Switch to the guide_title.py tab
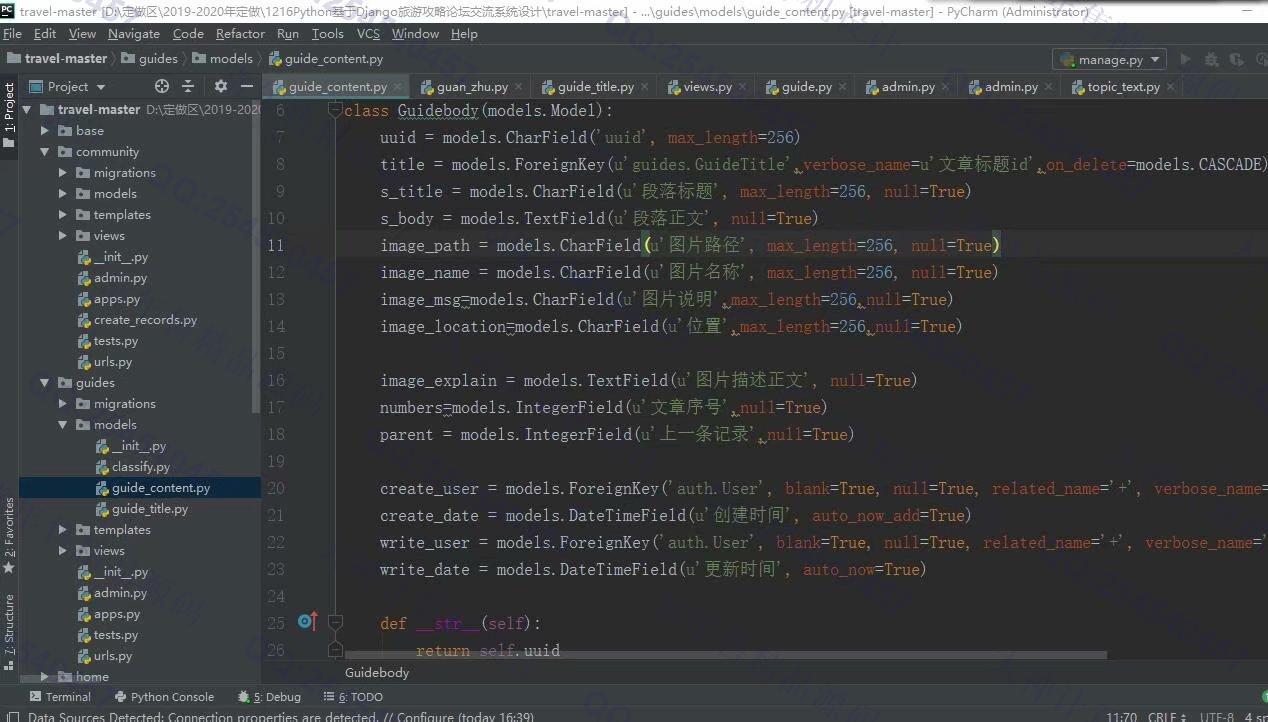 [596, 87]
